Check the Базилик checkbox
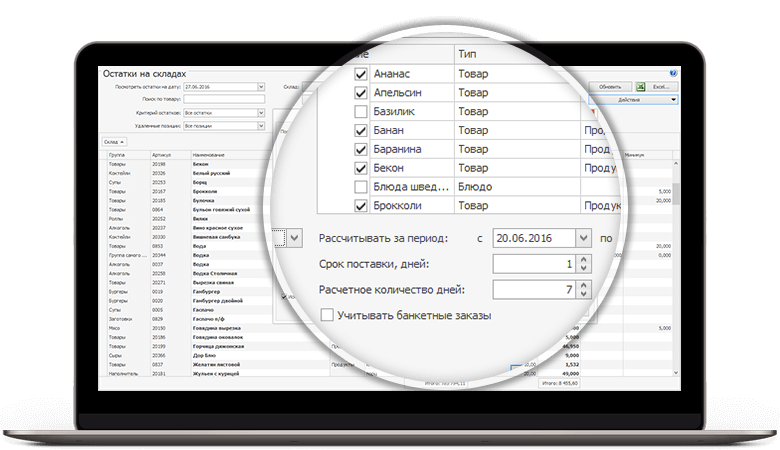Image resolution: width=780 pixels, height=450 pixels. (360, 111)
